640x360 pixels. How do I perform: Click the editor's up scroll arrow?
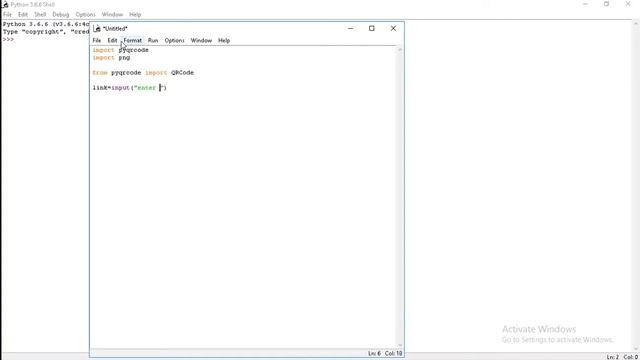point(400,49)
